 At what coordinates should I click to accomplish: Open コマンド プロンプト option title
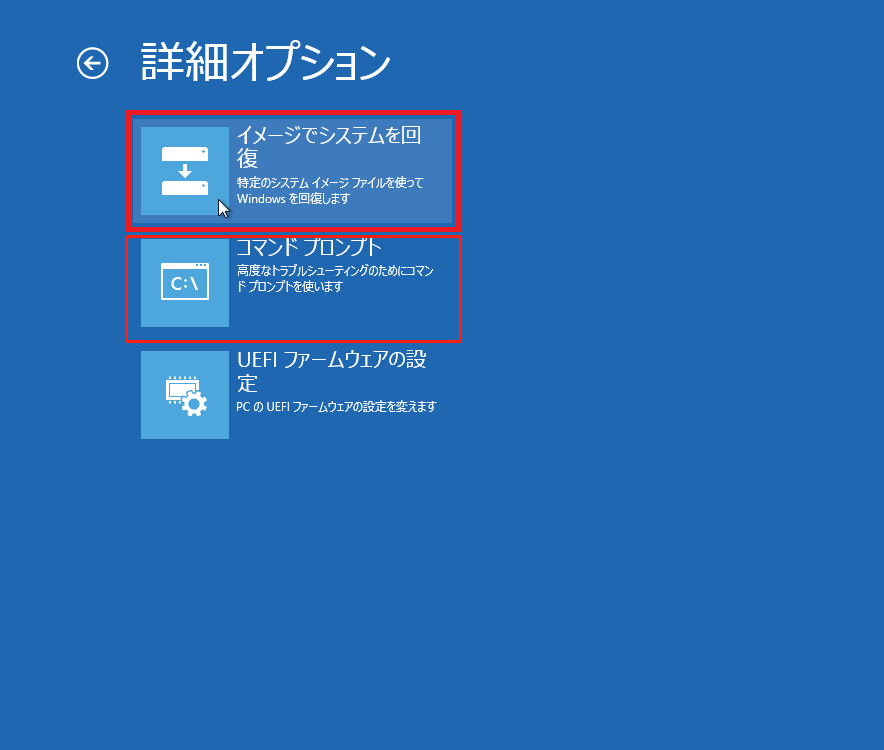[309, 247]
